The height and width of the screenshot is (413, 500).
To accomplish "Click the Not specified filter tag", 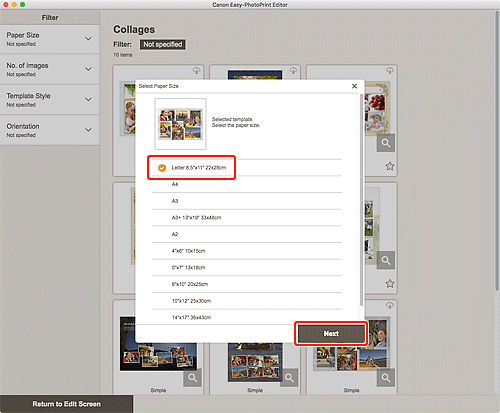I will click(163, 44).
